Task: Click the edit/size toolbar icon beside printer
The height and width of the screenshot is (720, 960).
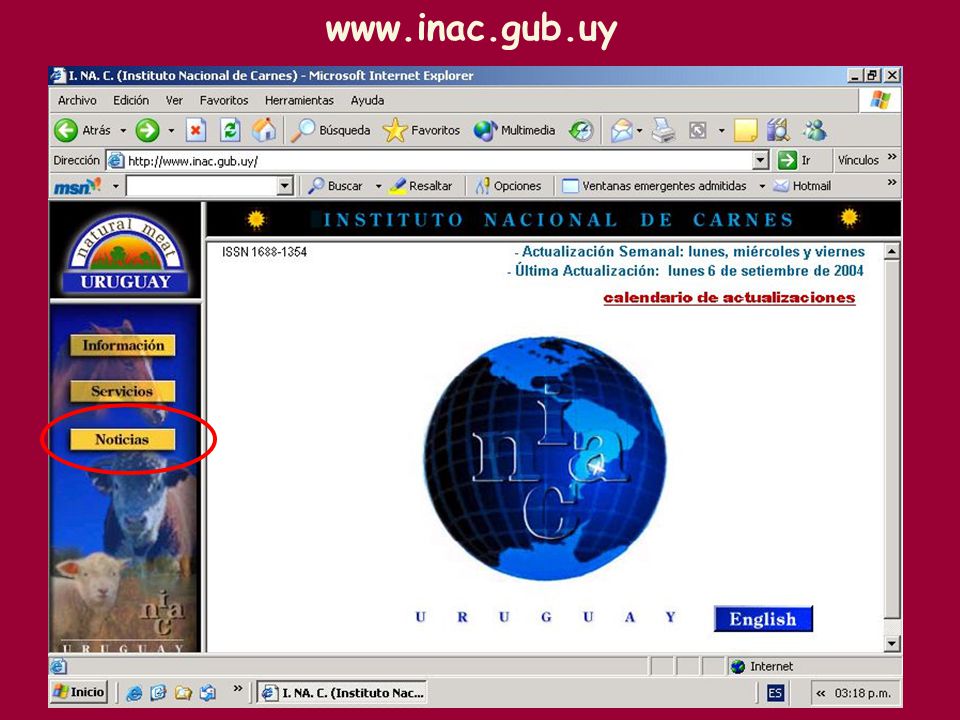Action: [x=698, y=130]
